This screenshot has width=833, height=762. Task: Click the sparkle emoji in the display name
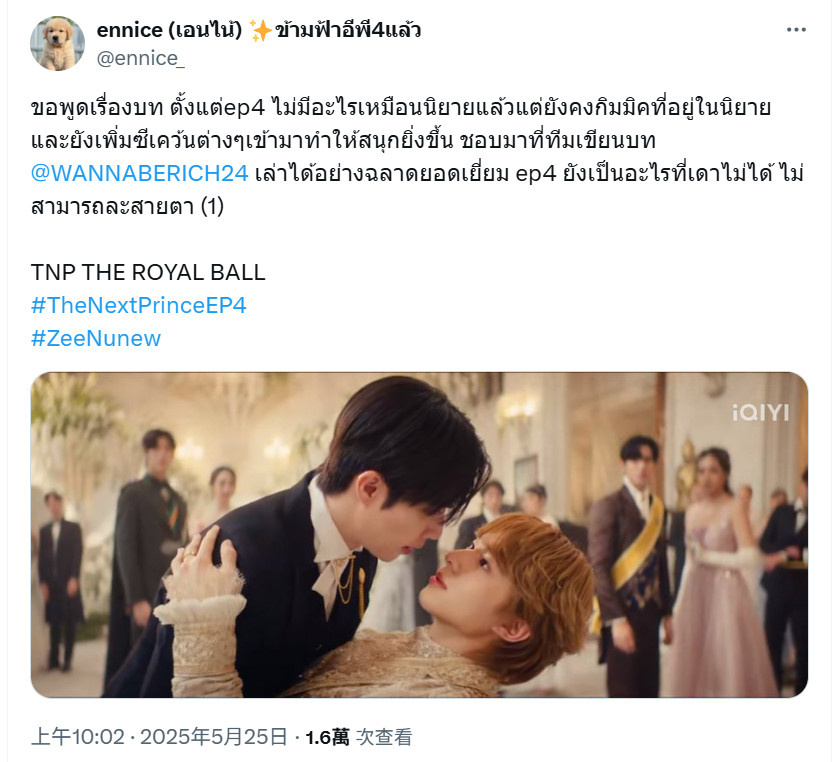click(x=260, y=31)
